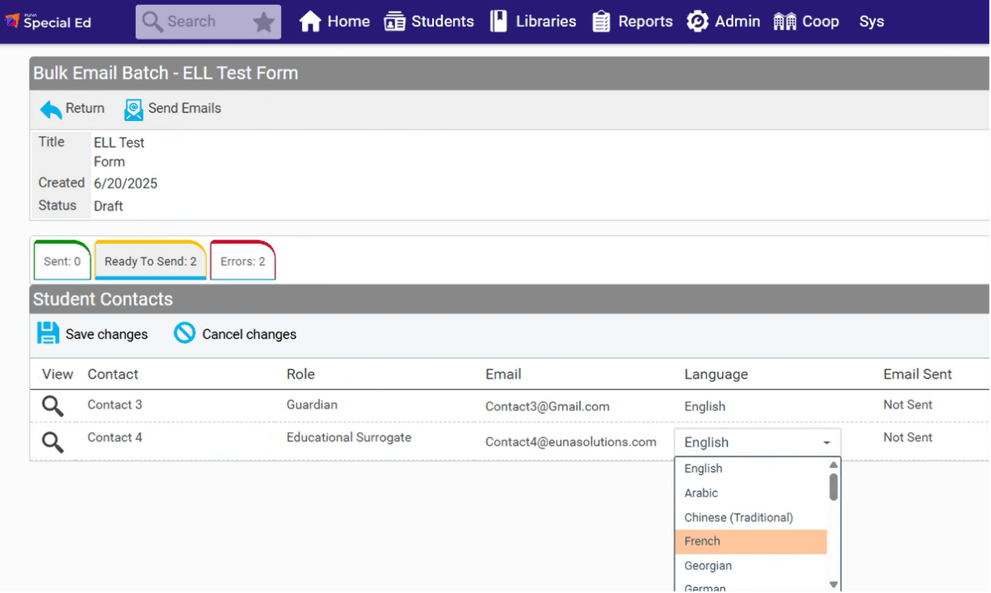This screenshot has width=991, height=593.
Task: Click the Home house icon
Action: click(310, 21)
